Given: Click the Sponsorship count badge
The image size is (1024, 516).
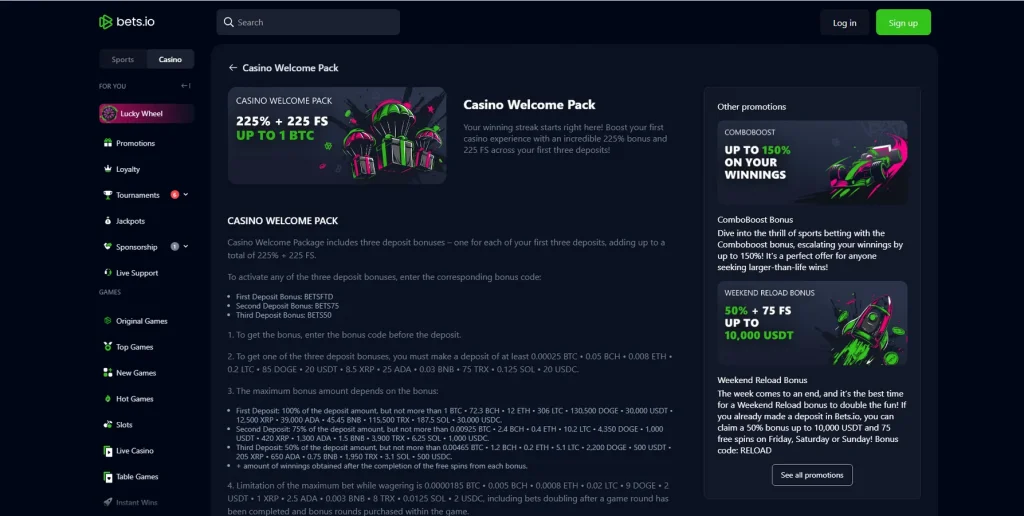Looking at the screenshot, I should tap(174, 246).
